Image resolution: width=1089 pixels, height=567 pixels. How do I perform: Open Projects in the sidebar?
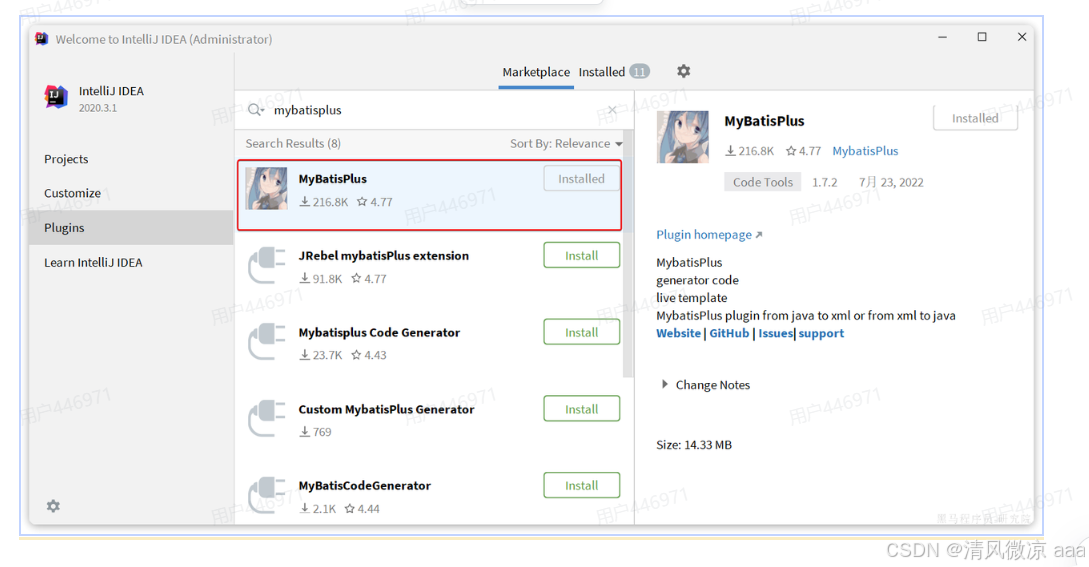[x=66, y=159]
